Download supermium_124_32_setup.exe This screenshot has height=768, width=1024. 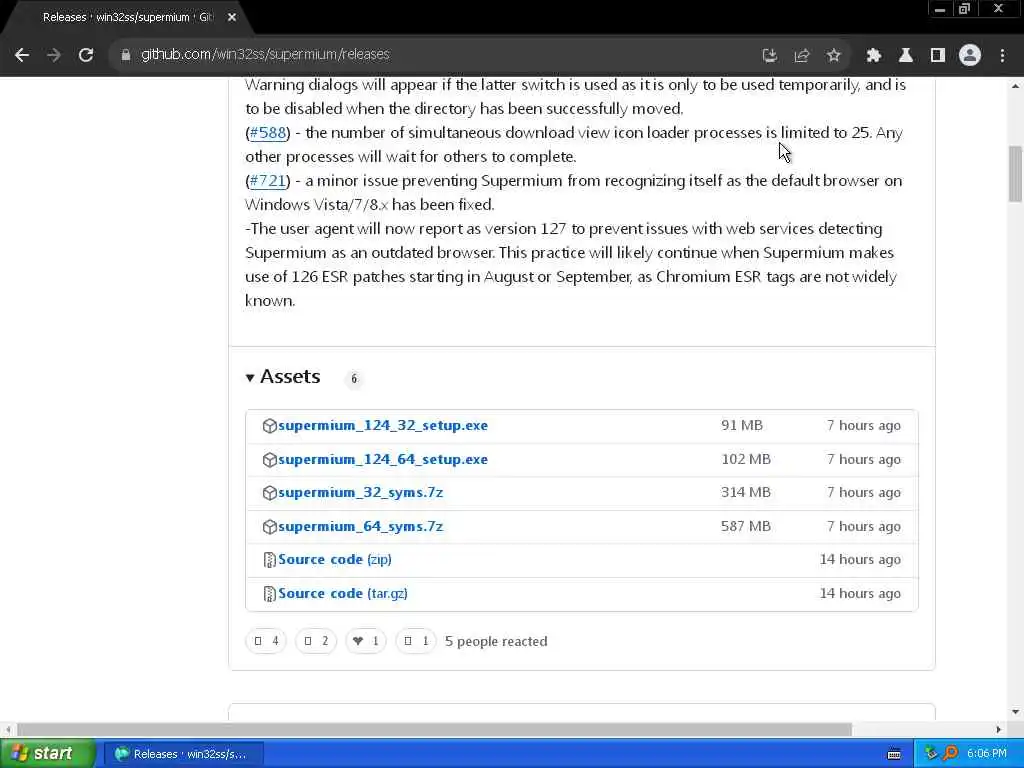[x=383, y=426]
